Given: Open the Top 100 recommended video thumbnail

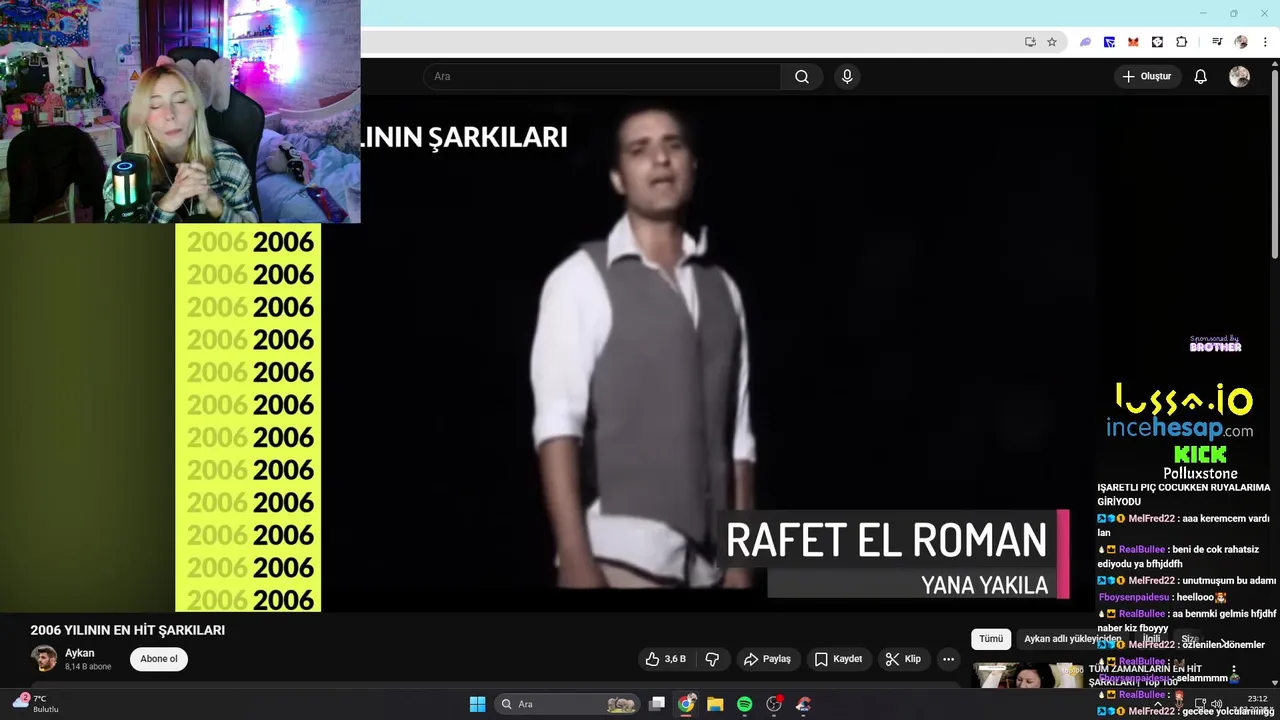Looking at the screenshot, I should click(1028, 676).
